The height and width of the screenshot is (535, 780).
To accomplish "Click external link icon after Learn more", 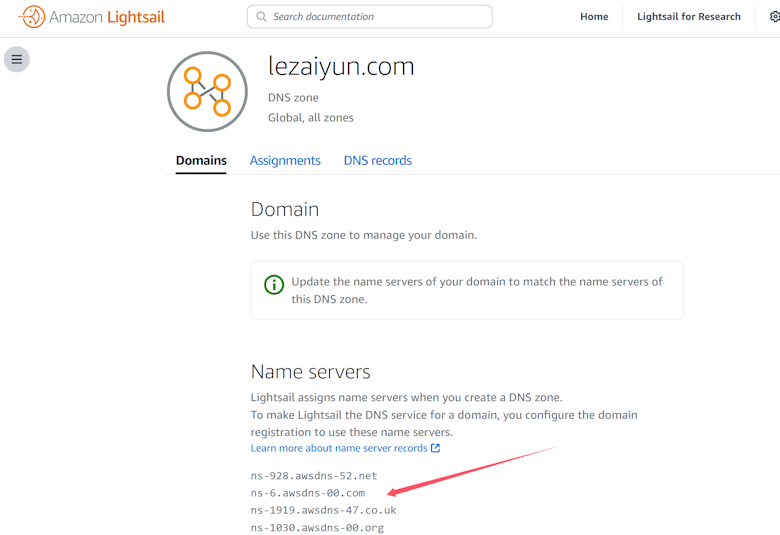I will pyautogui.click(x=435, y=448).
